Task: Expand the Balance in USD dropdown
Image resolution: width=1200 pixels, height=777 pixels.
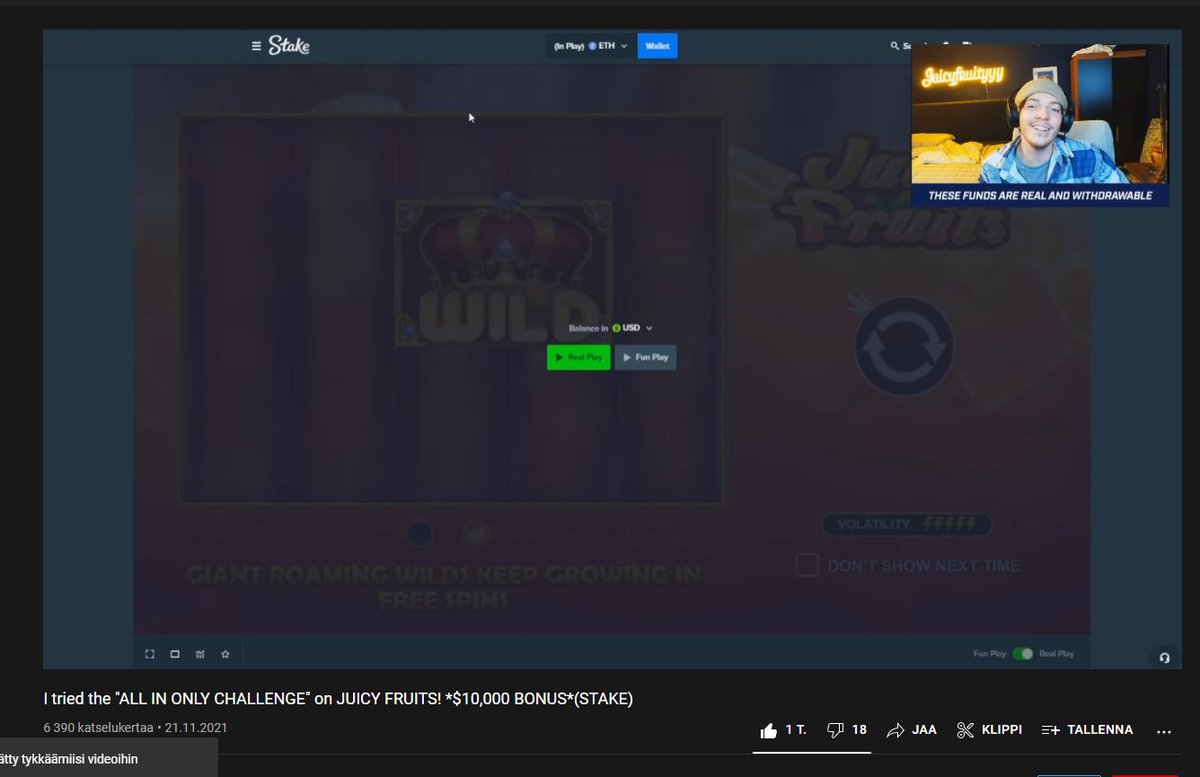Action: click(611, 328)
